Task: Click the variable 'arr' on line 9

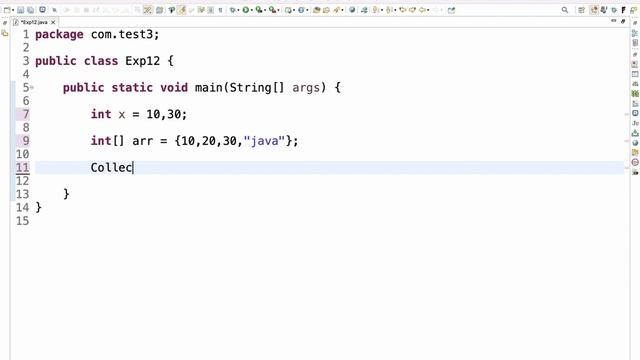Action: coord(142,141)
